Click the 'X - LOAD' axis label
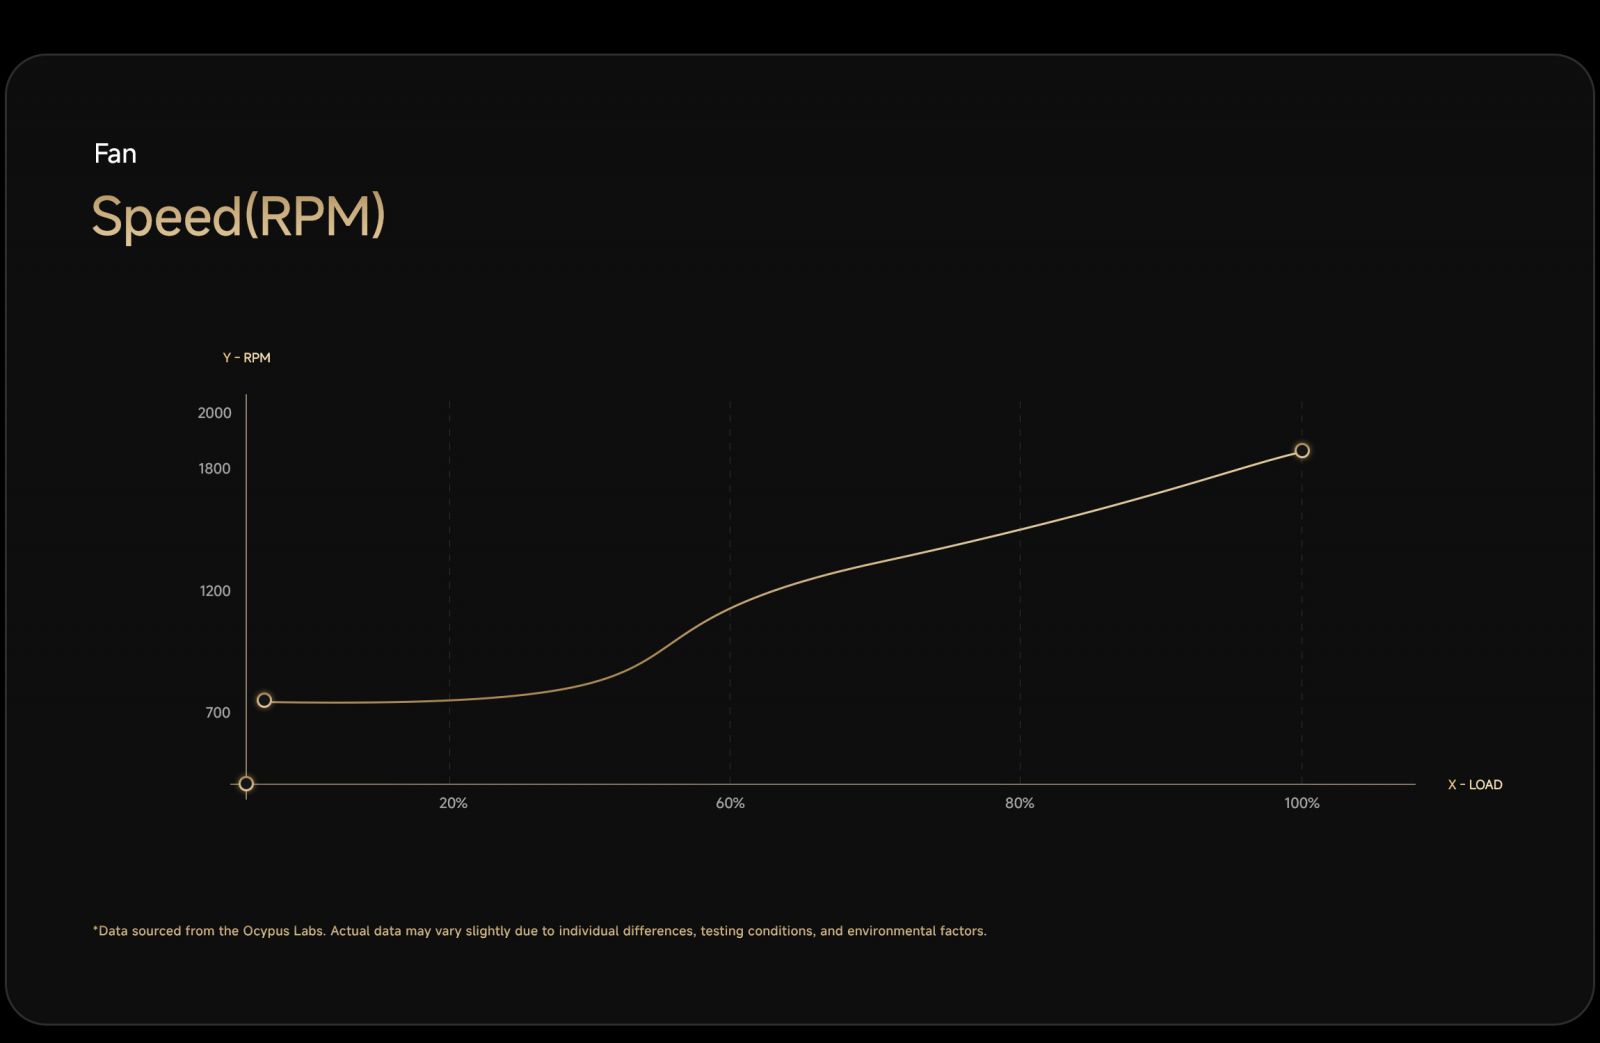Viewport: 1600px width, 1043px height. pyautogui.click(x=1474, y=785)
